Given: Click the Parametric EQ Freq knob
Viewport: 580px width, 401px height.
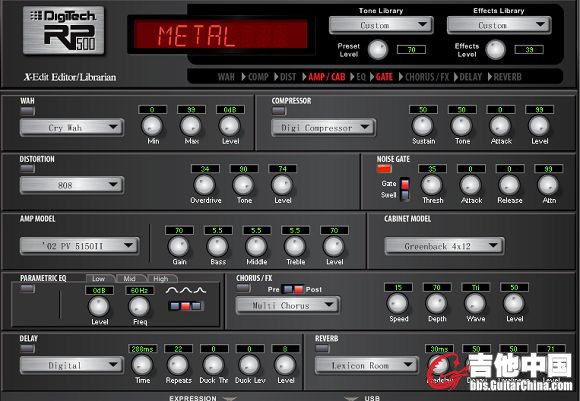Looking at the screenshot, I should [139, 306].
